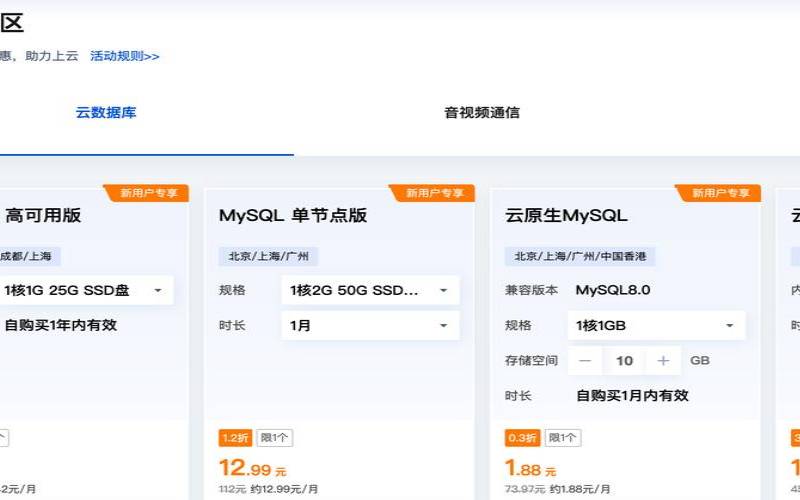The height and width of the screenshot is (500, 800).
Task: Click the MySQL8.0 compatible version value
Action: [613, 290]
